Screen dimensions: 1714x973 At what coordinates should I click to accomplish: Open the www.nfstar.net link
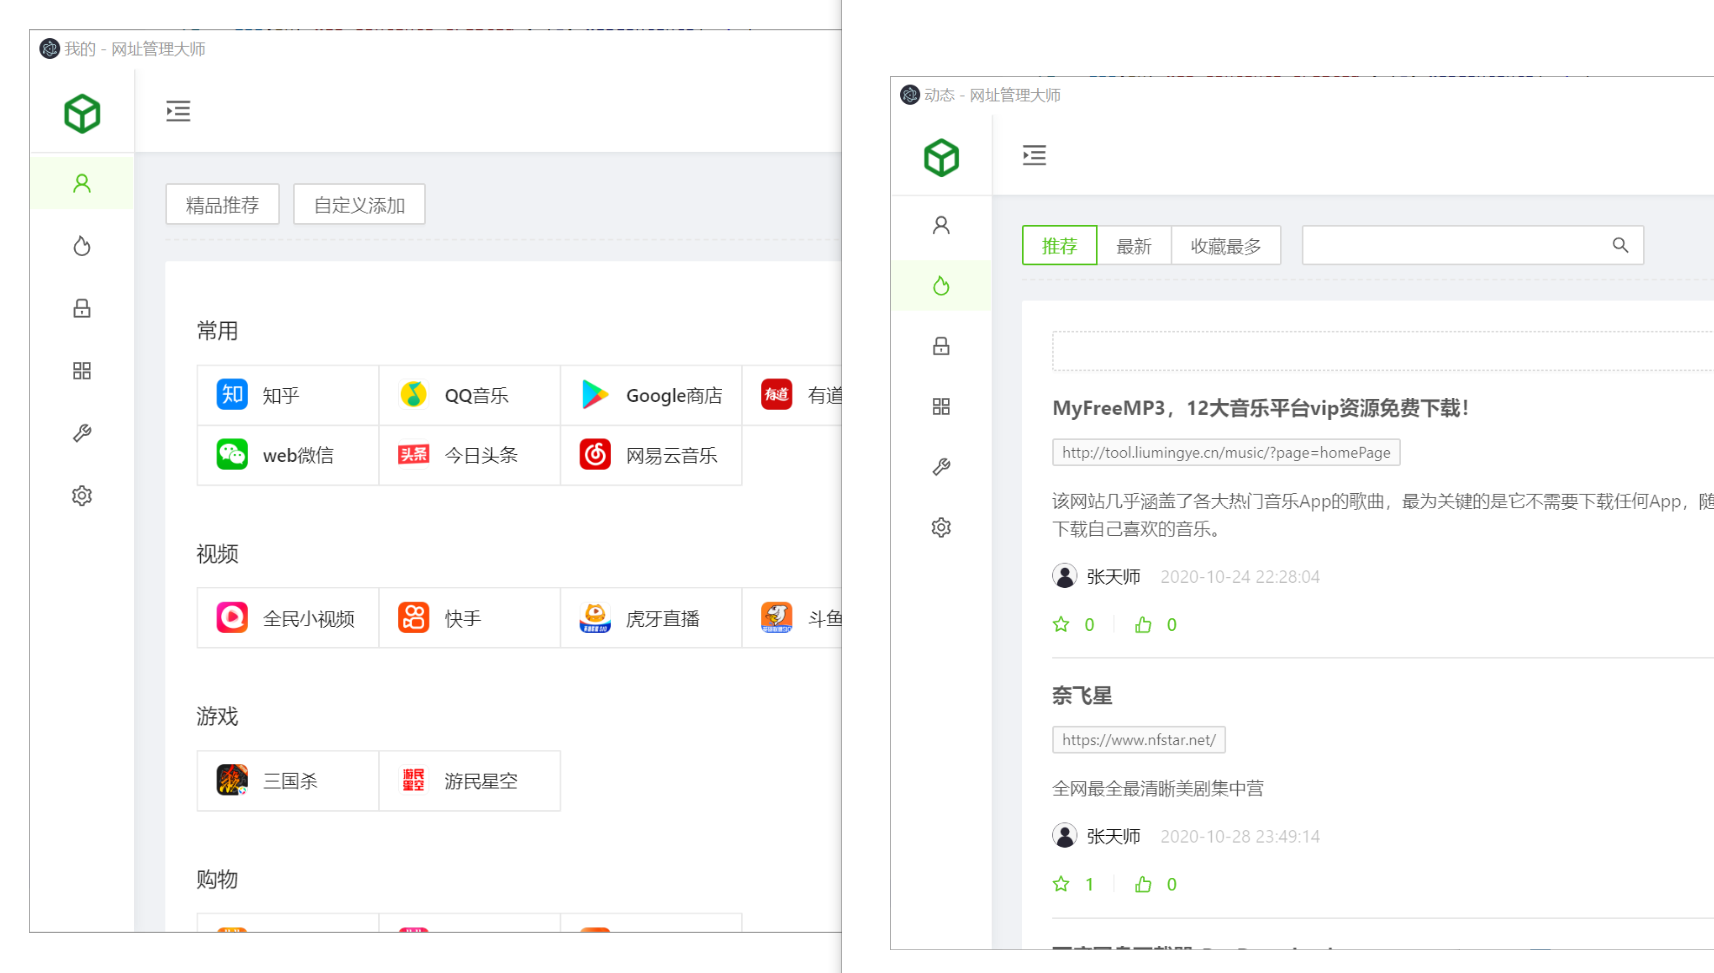(1139, 740)
